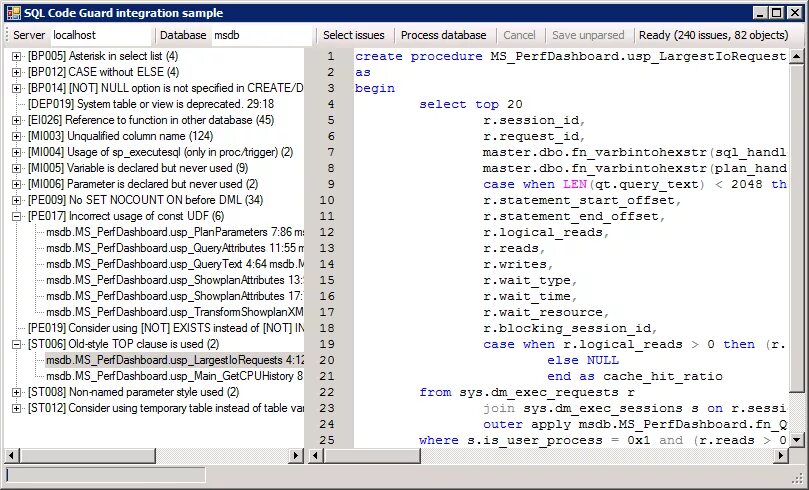Select usp_QueryAttributes 11:55 issue
This screenshot has width=809, height=490.
175,248
